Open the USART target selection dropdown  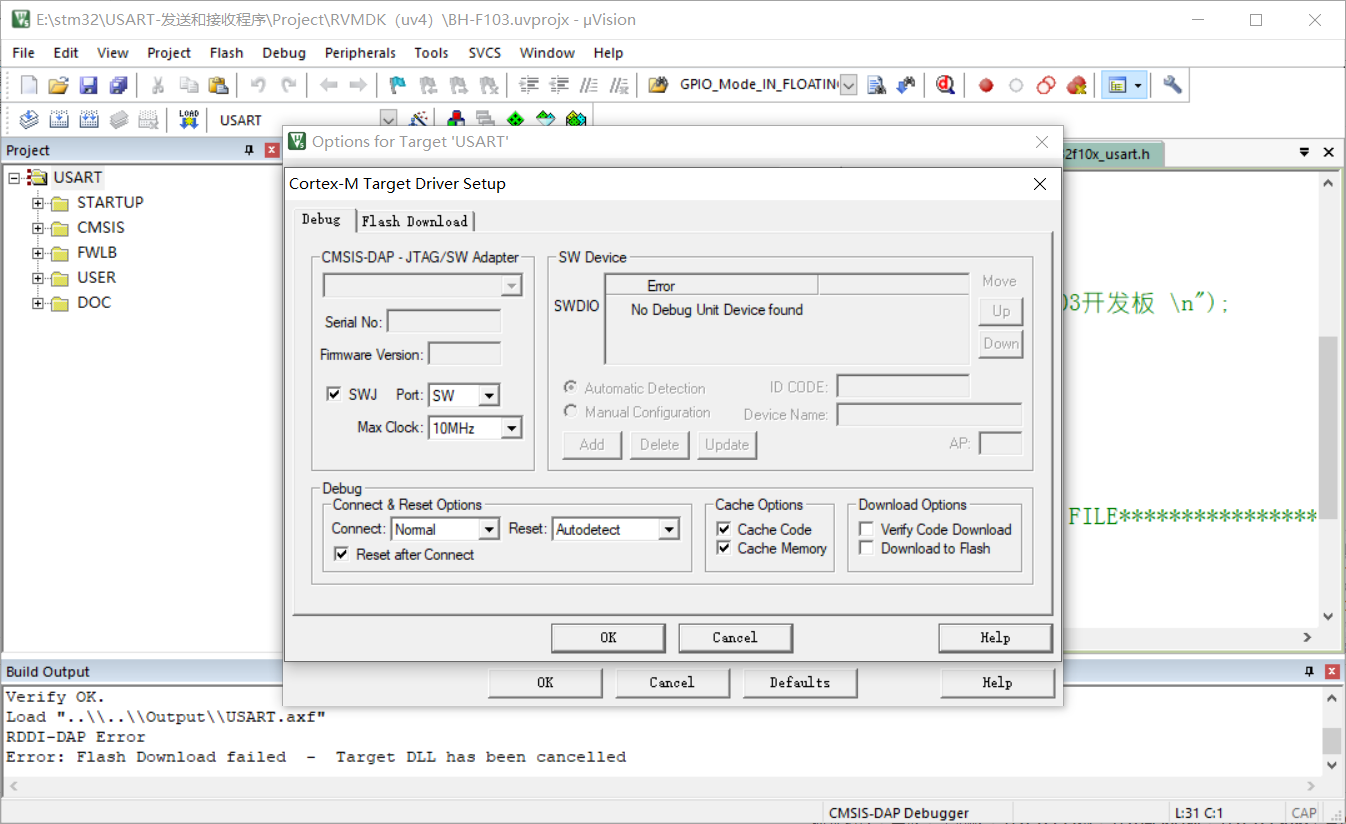[x=389, y=119]
